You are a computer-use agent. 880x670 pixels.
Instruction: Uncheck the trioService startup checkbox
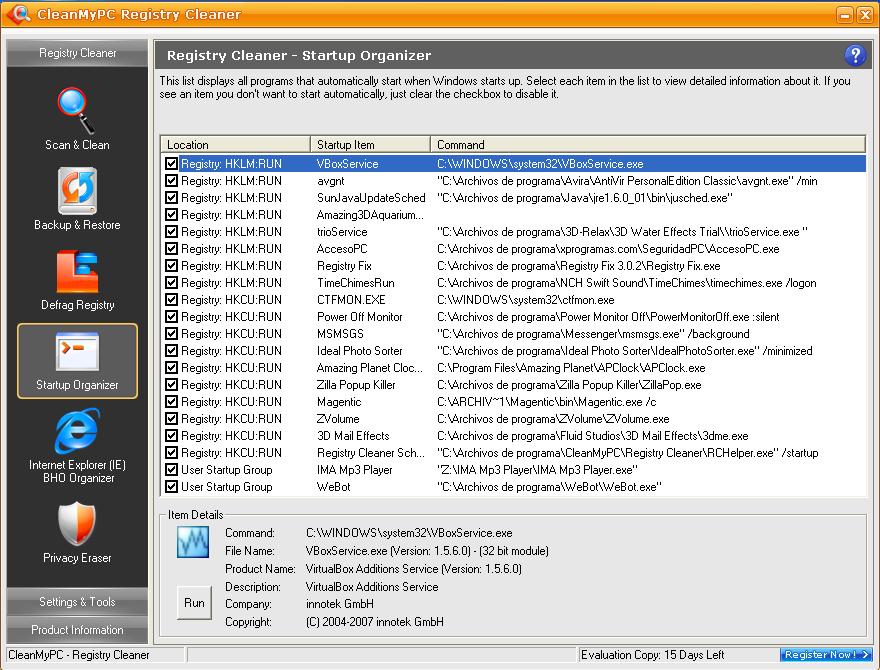pyautogui.click(x=171, y=232)
